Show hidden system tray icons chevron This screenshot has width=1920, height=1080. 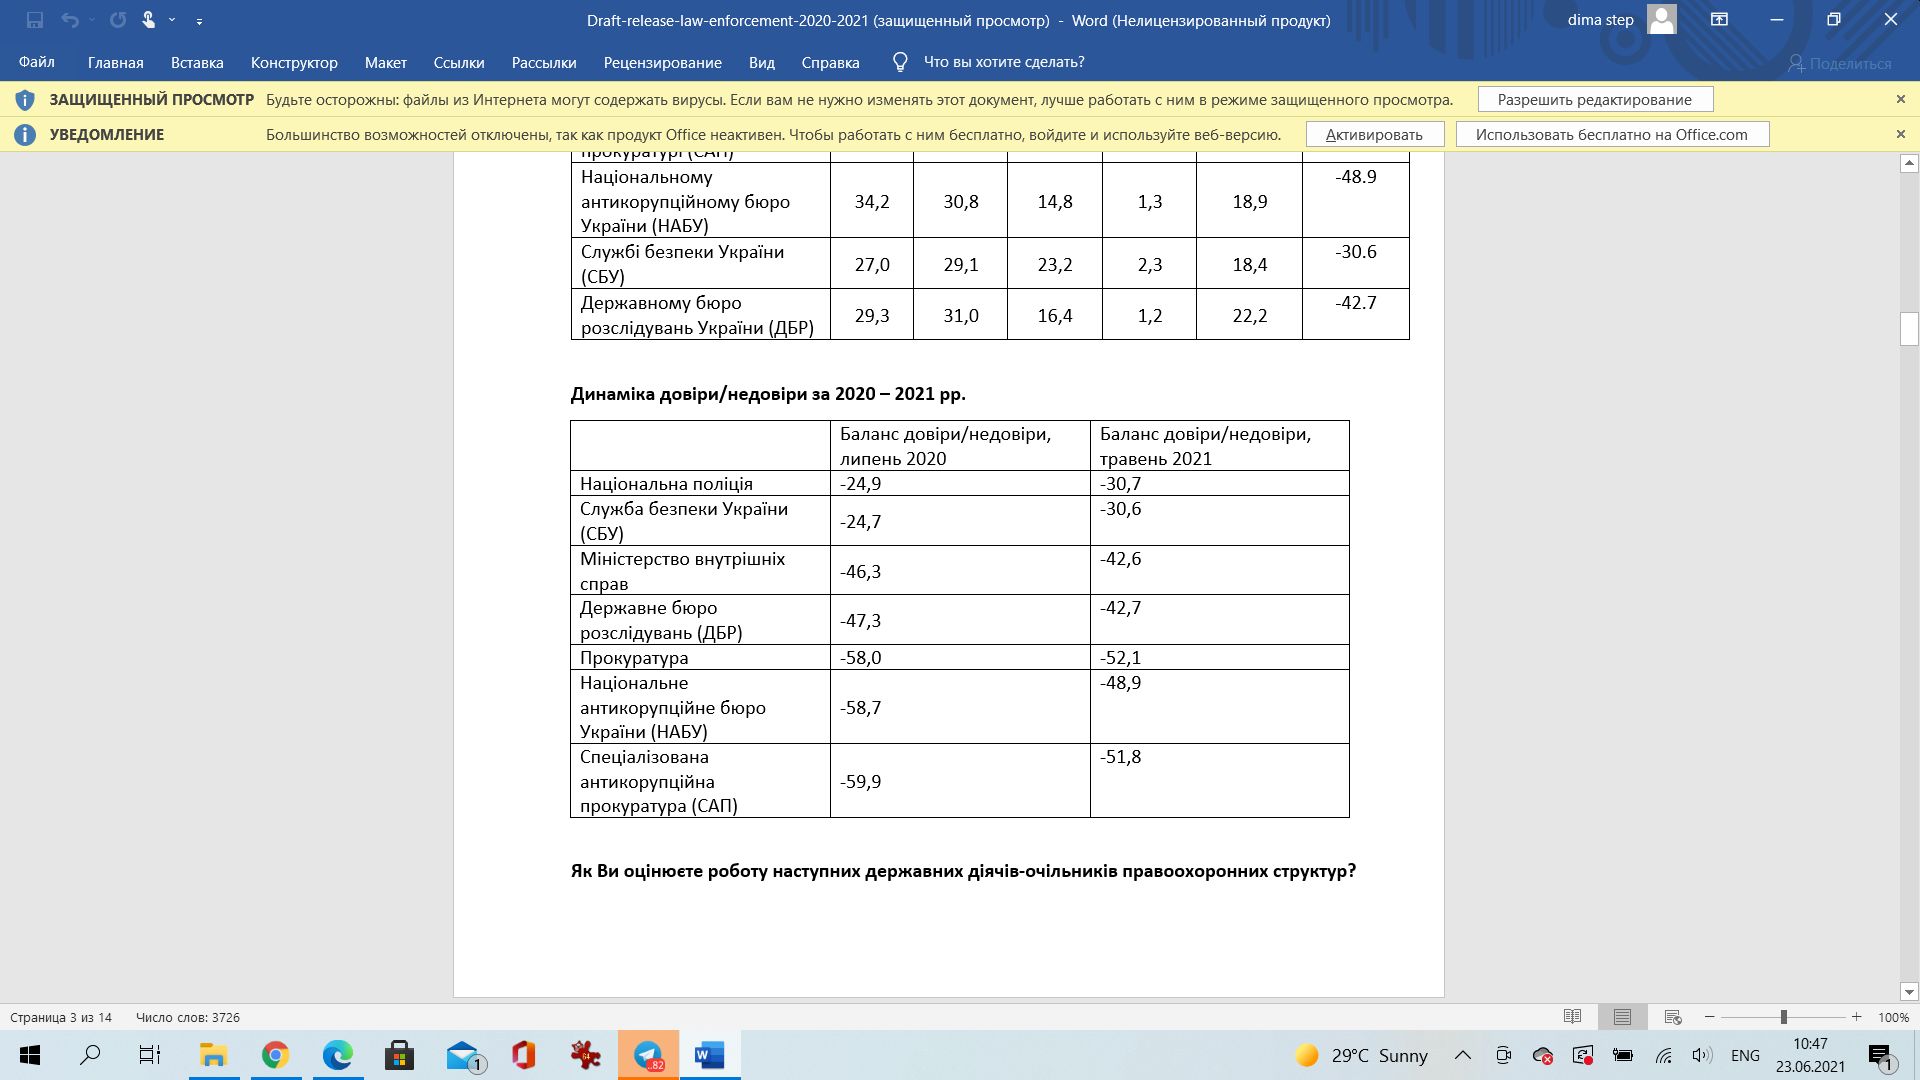tap(1462, 1055)
